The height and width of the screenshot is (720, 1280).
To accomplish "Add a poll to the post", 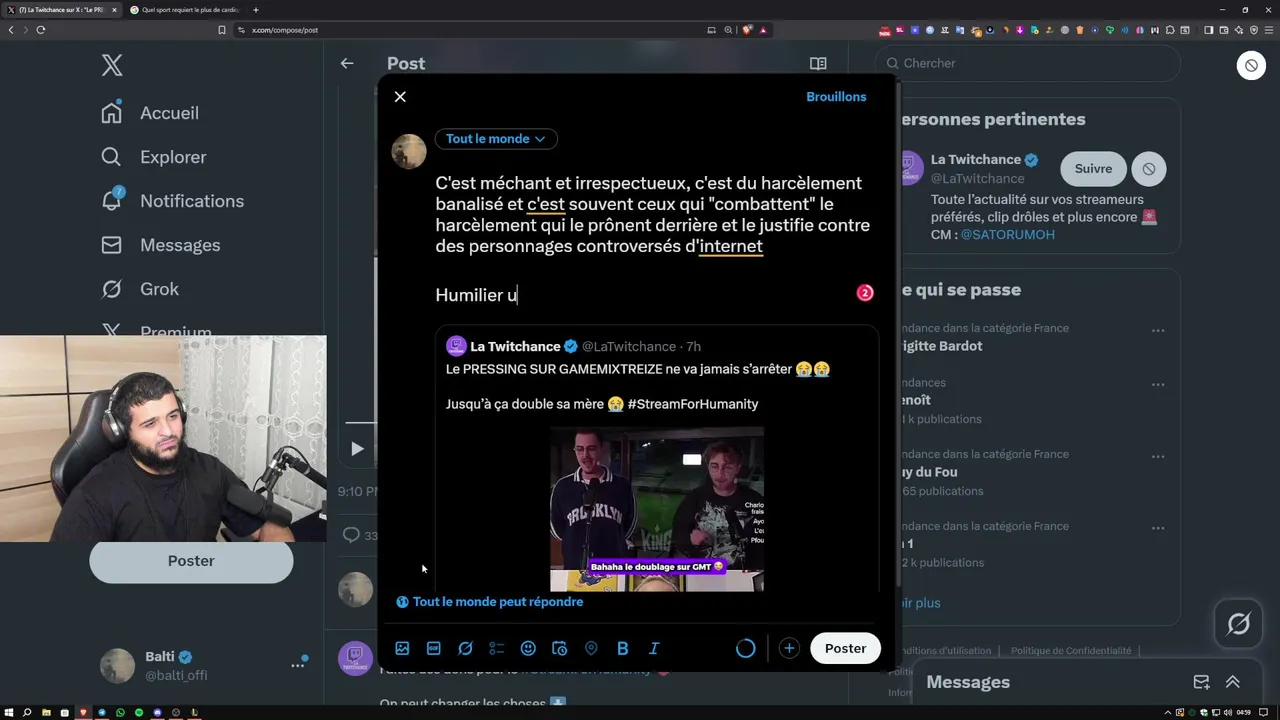I will (x=497, y=648).
